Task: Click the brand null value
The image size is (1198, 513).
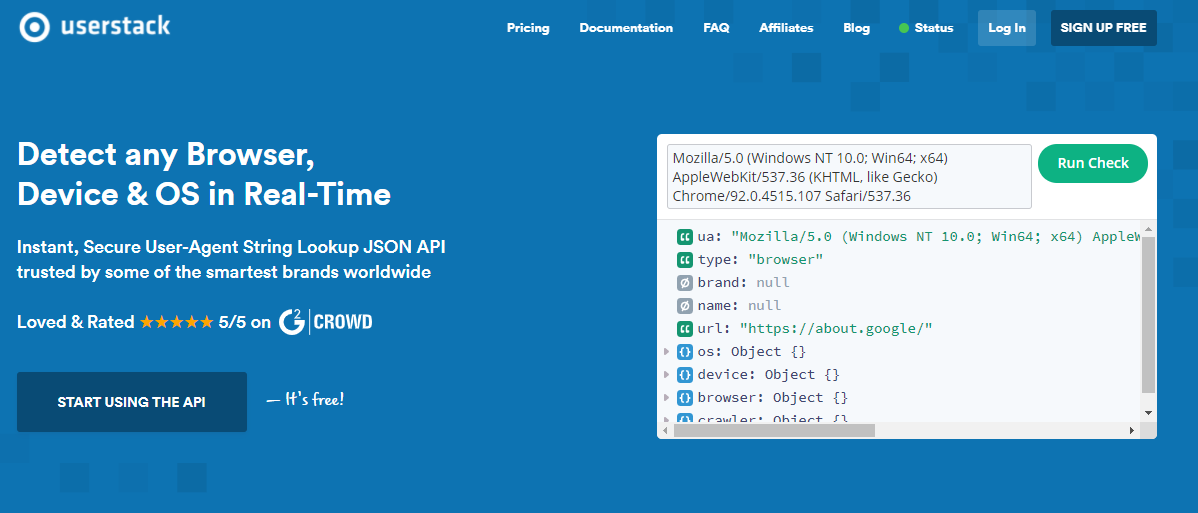Action: 772,283
